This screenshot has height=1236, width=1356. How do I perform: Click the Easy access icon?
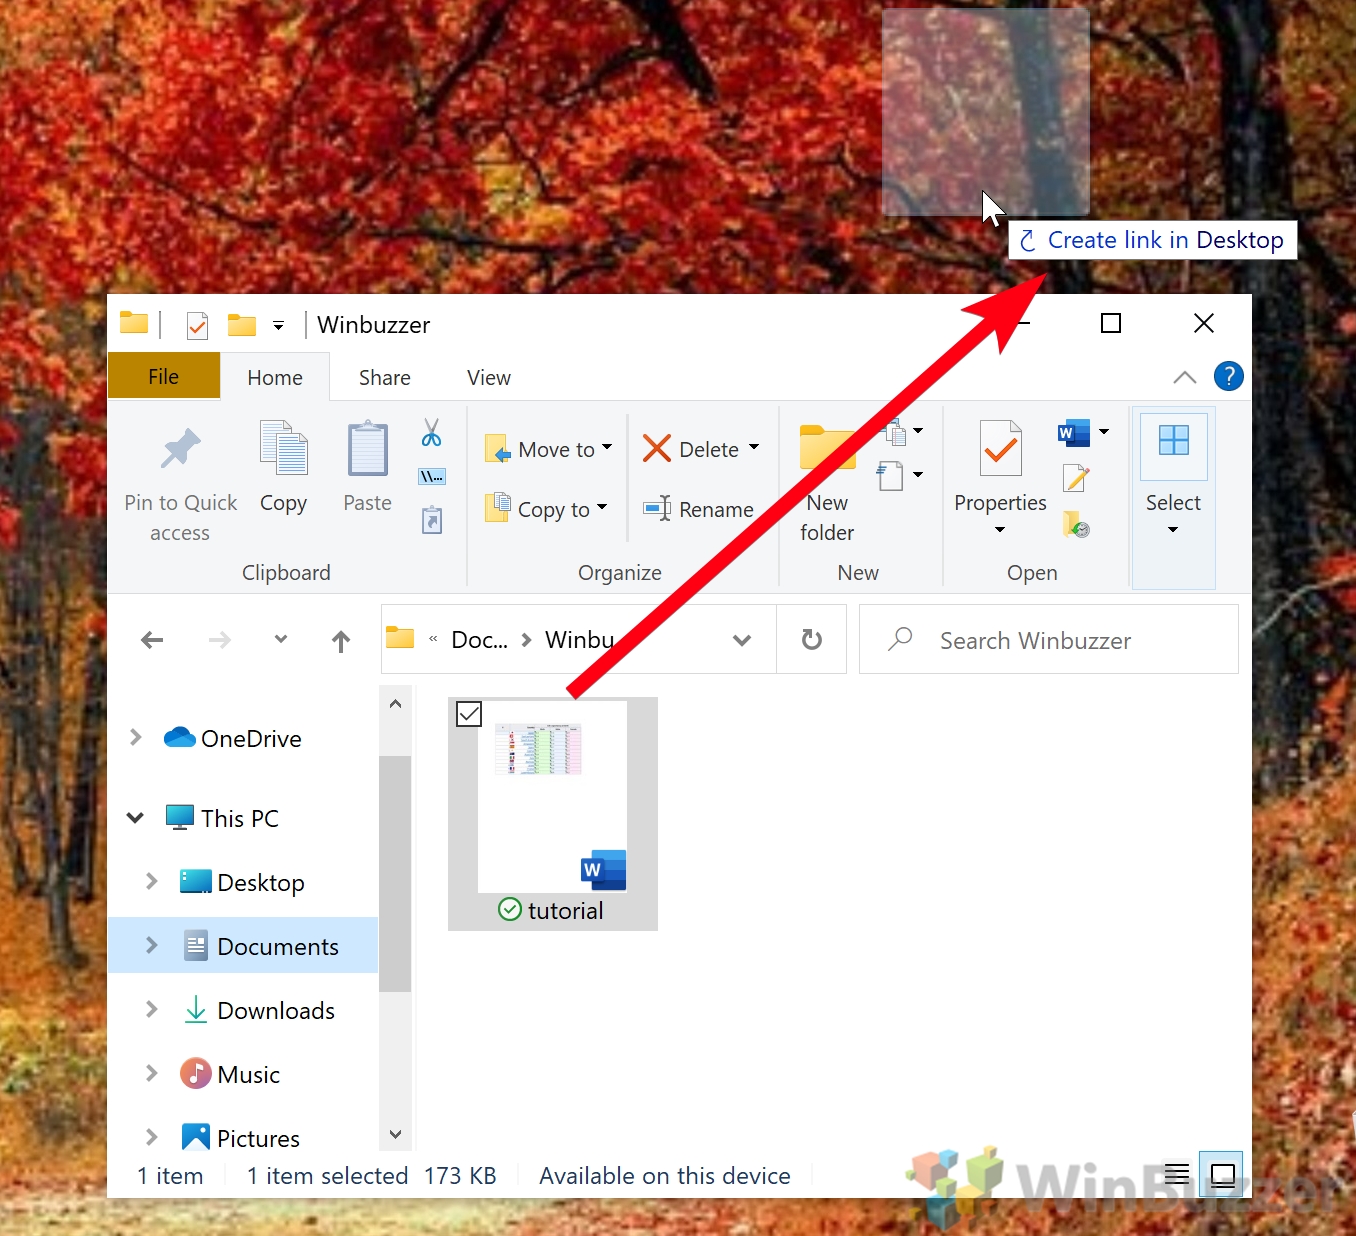tap(890, 476)
